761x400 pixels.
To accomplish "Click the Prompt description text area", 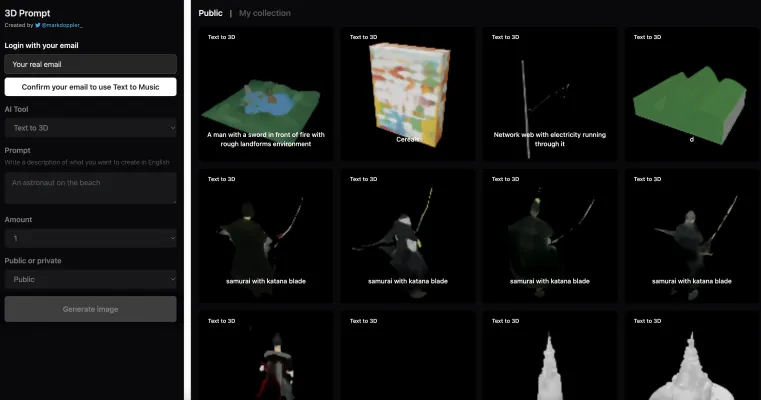I will click(x=90, y=187).
